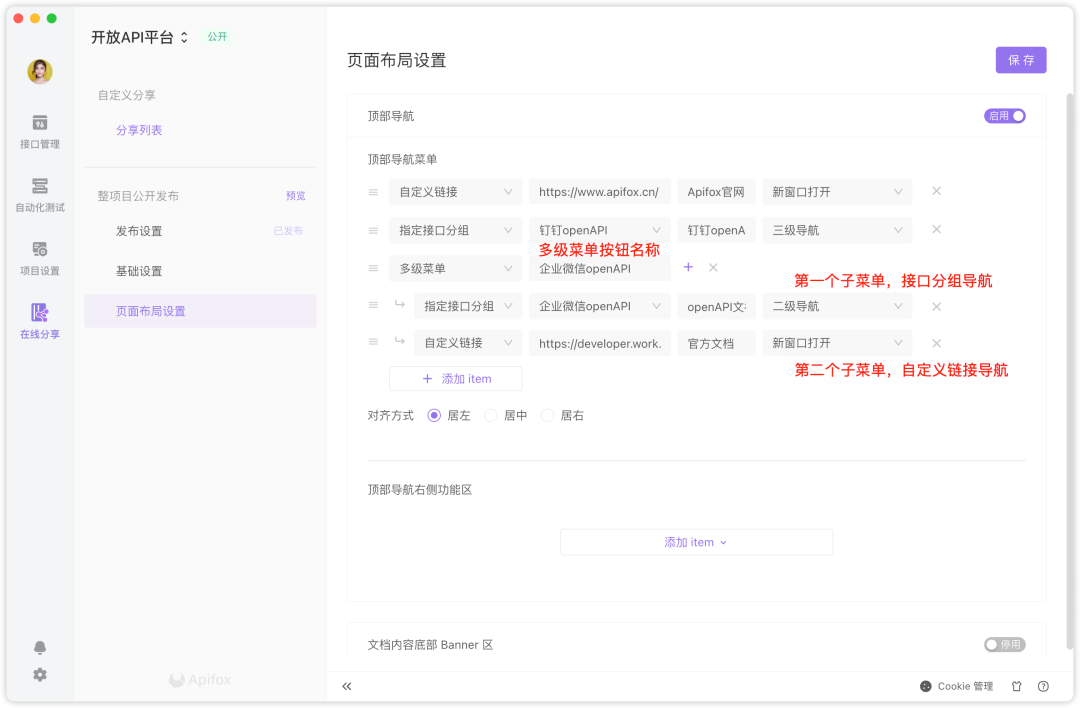Delete the 钉钉openAPI menu row

937,229
